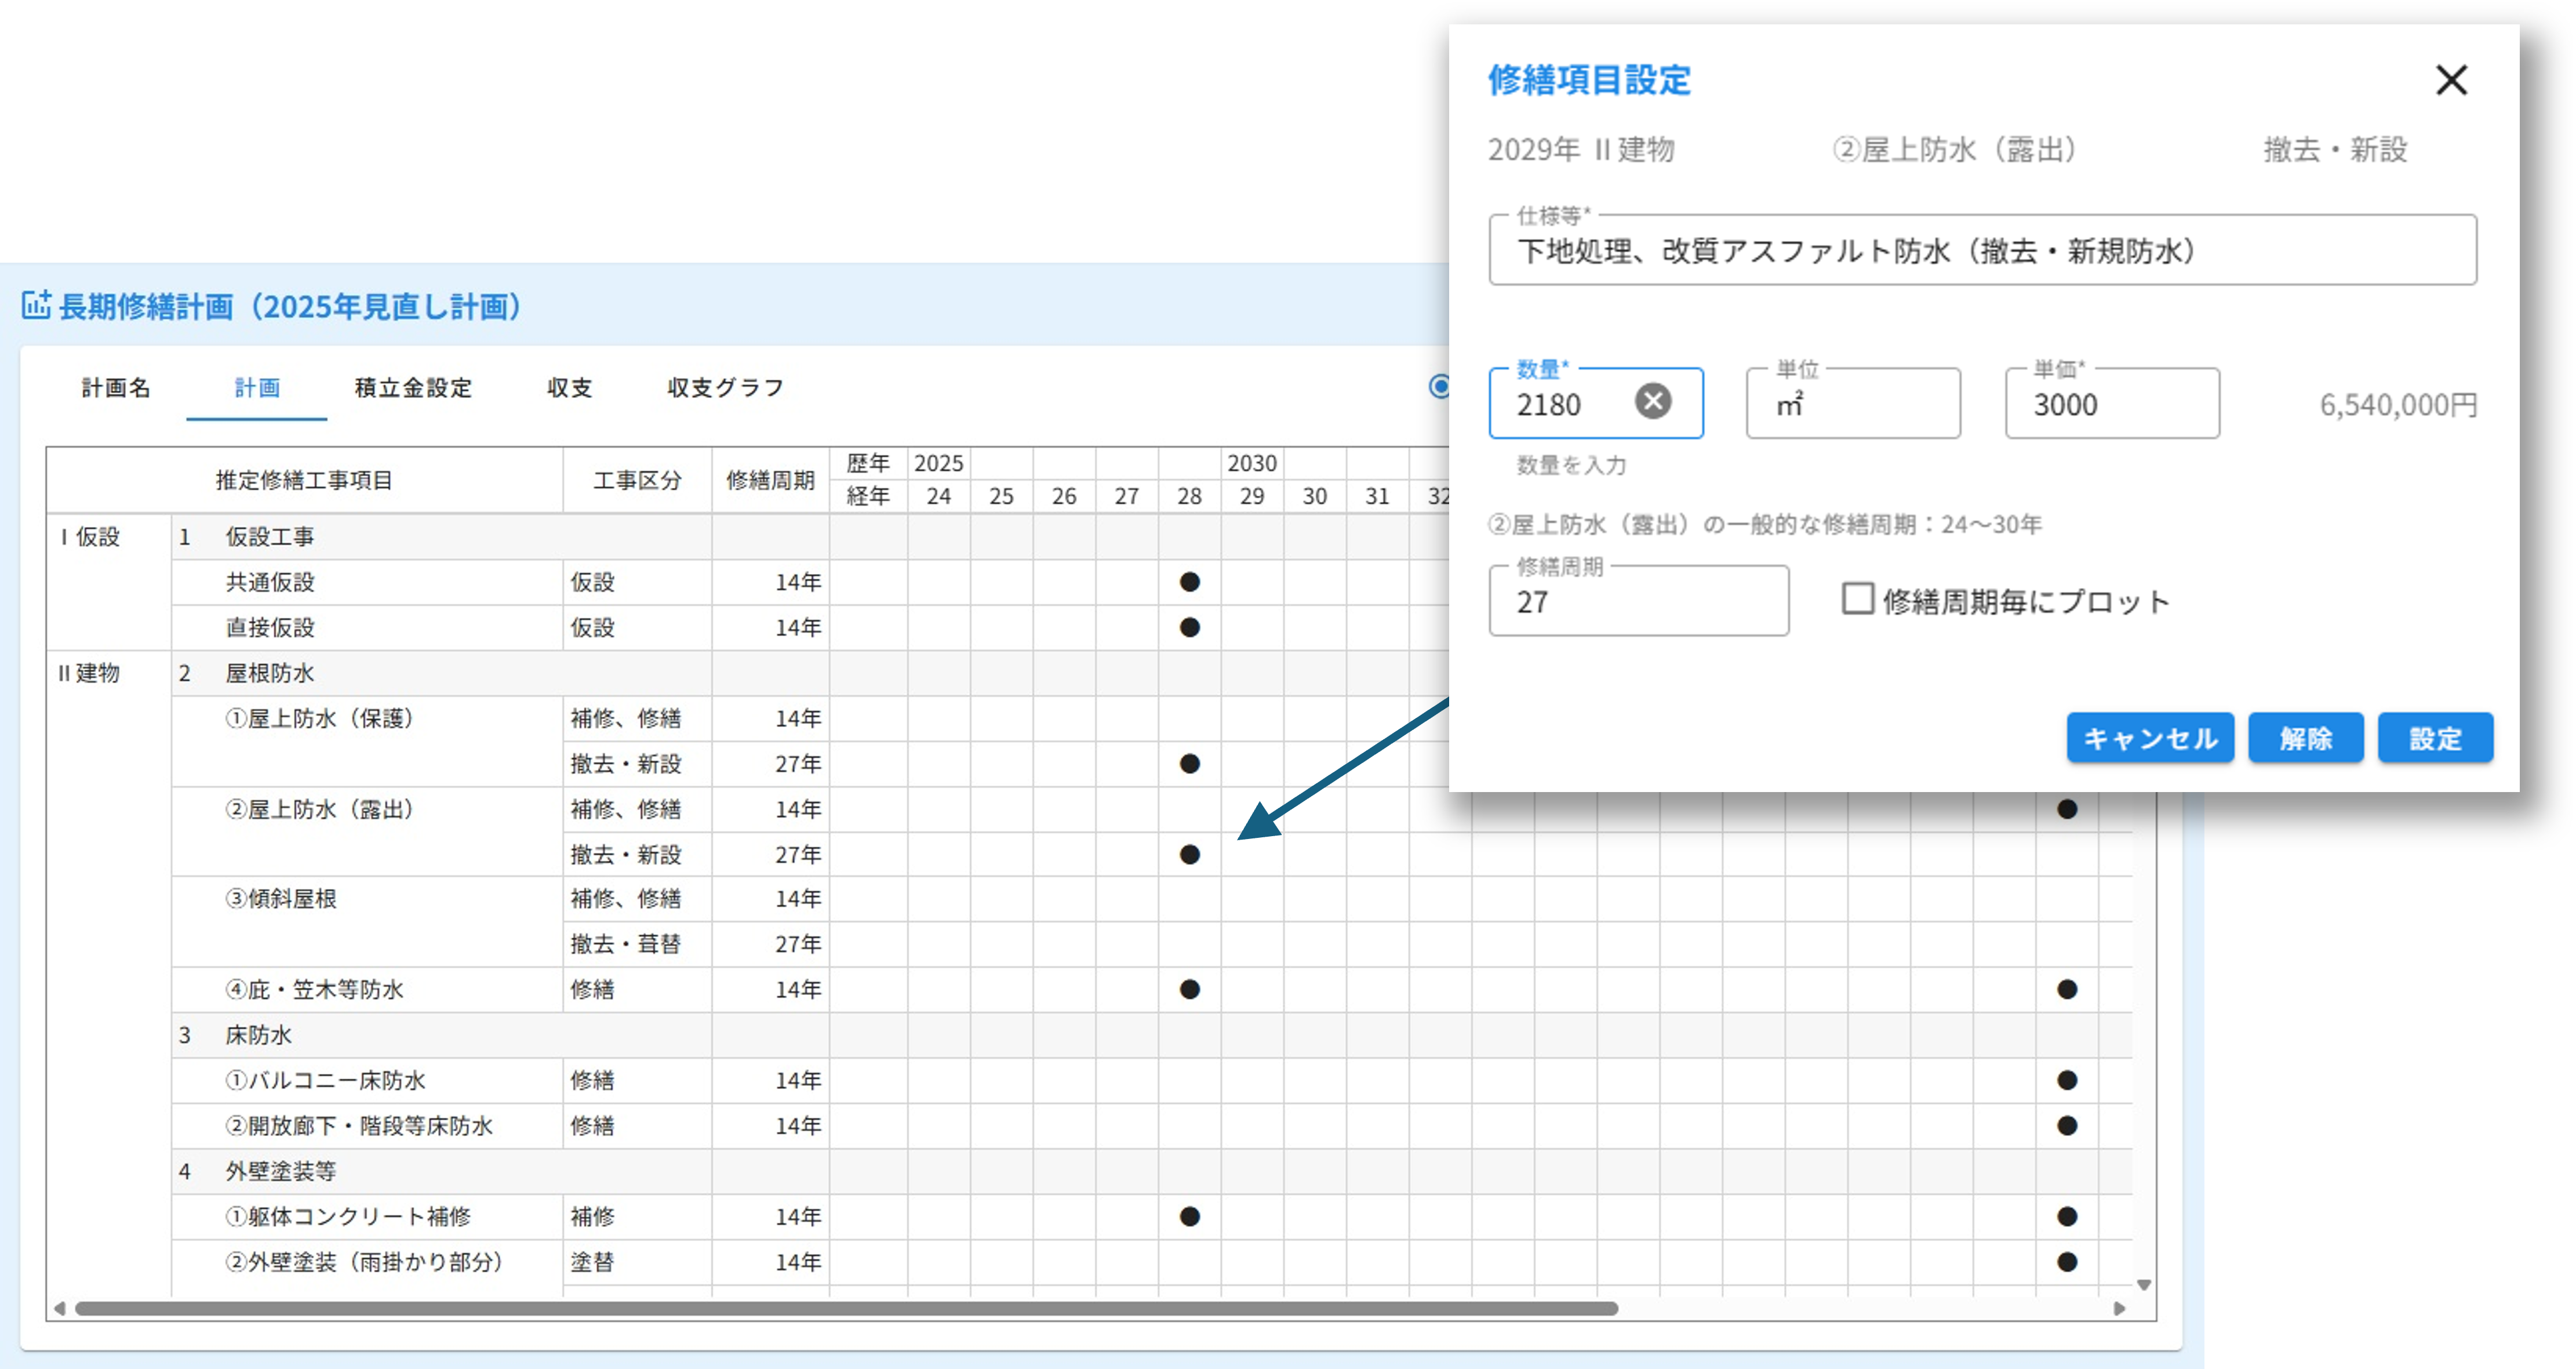Viewport: 2576px width, 1369px height.
Task: Click the 6,540,000円 total amount
Action: [2398, 404]
